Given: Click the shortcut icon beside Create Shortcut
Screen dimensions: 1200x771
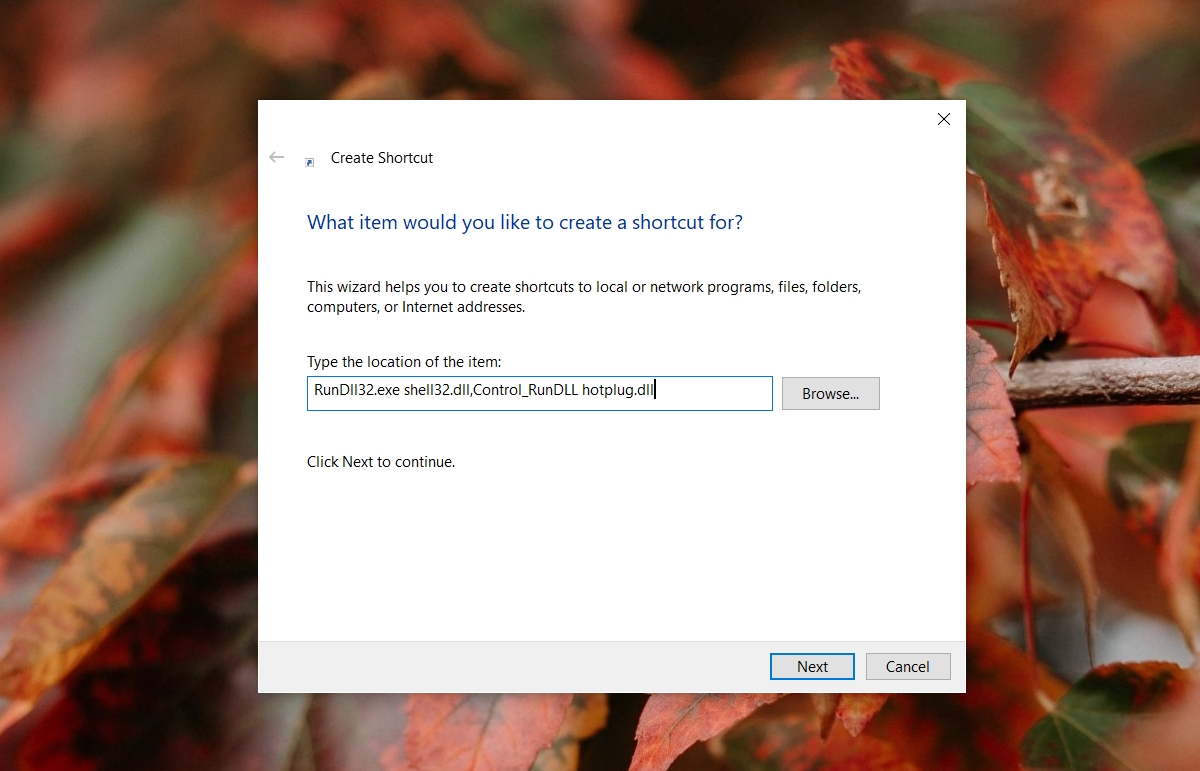Looking at the screenshot, I should (310, 161).
